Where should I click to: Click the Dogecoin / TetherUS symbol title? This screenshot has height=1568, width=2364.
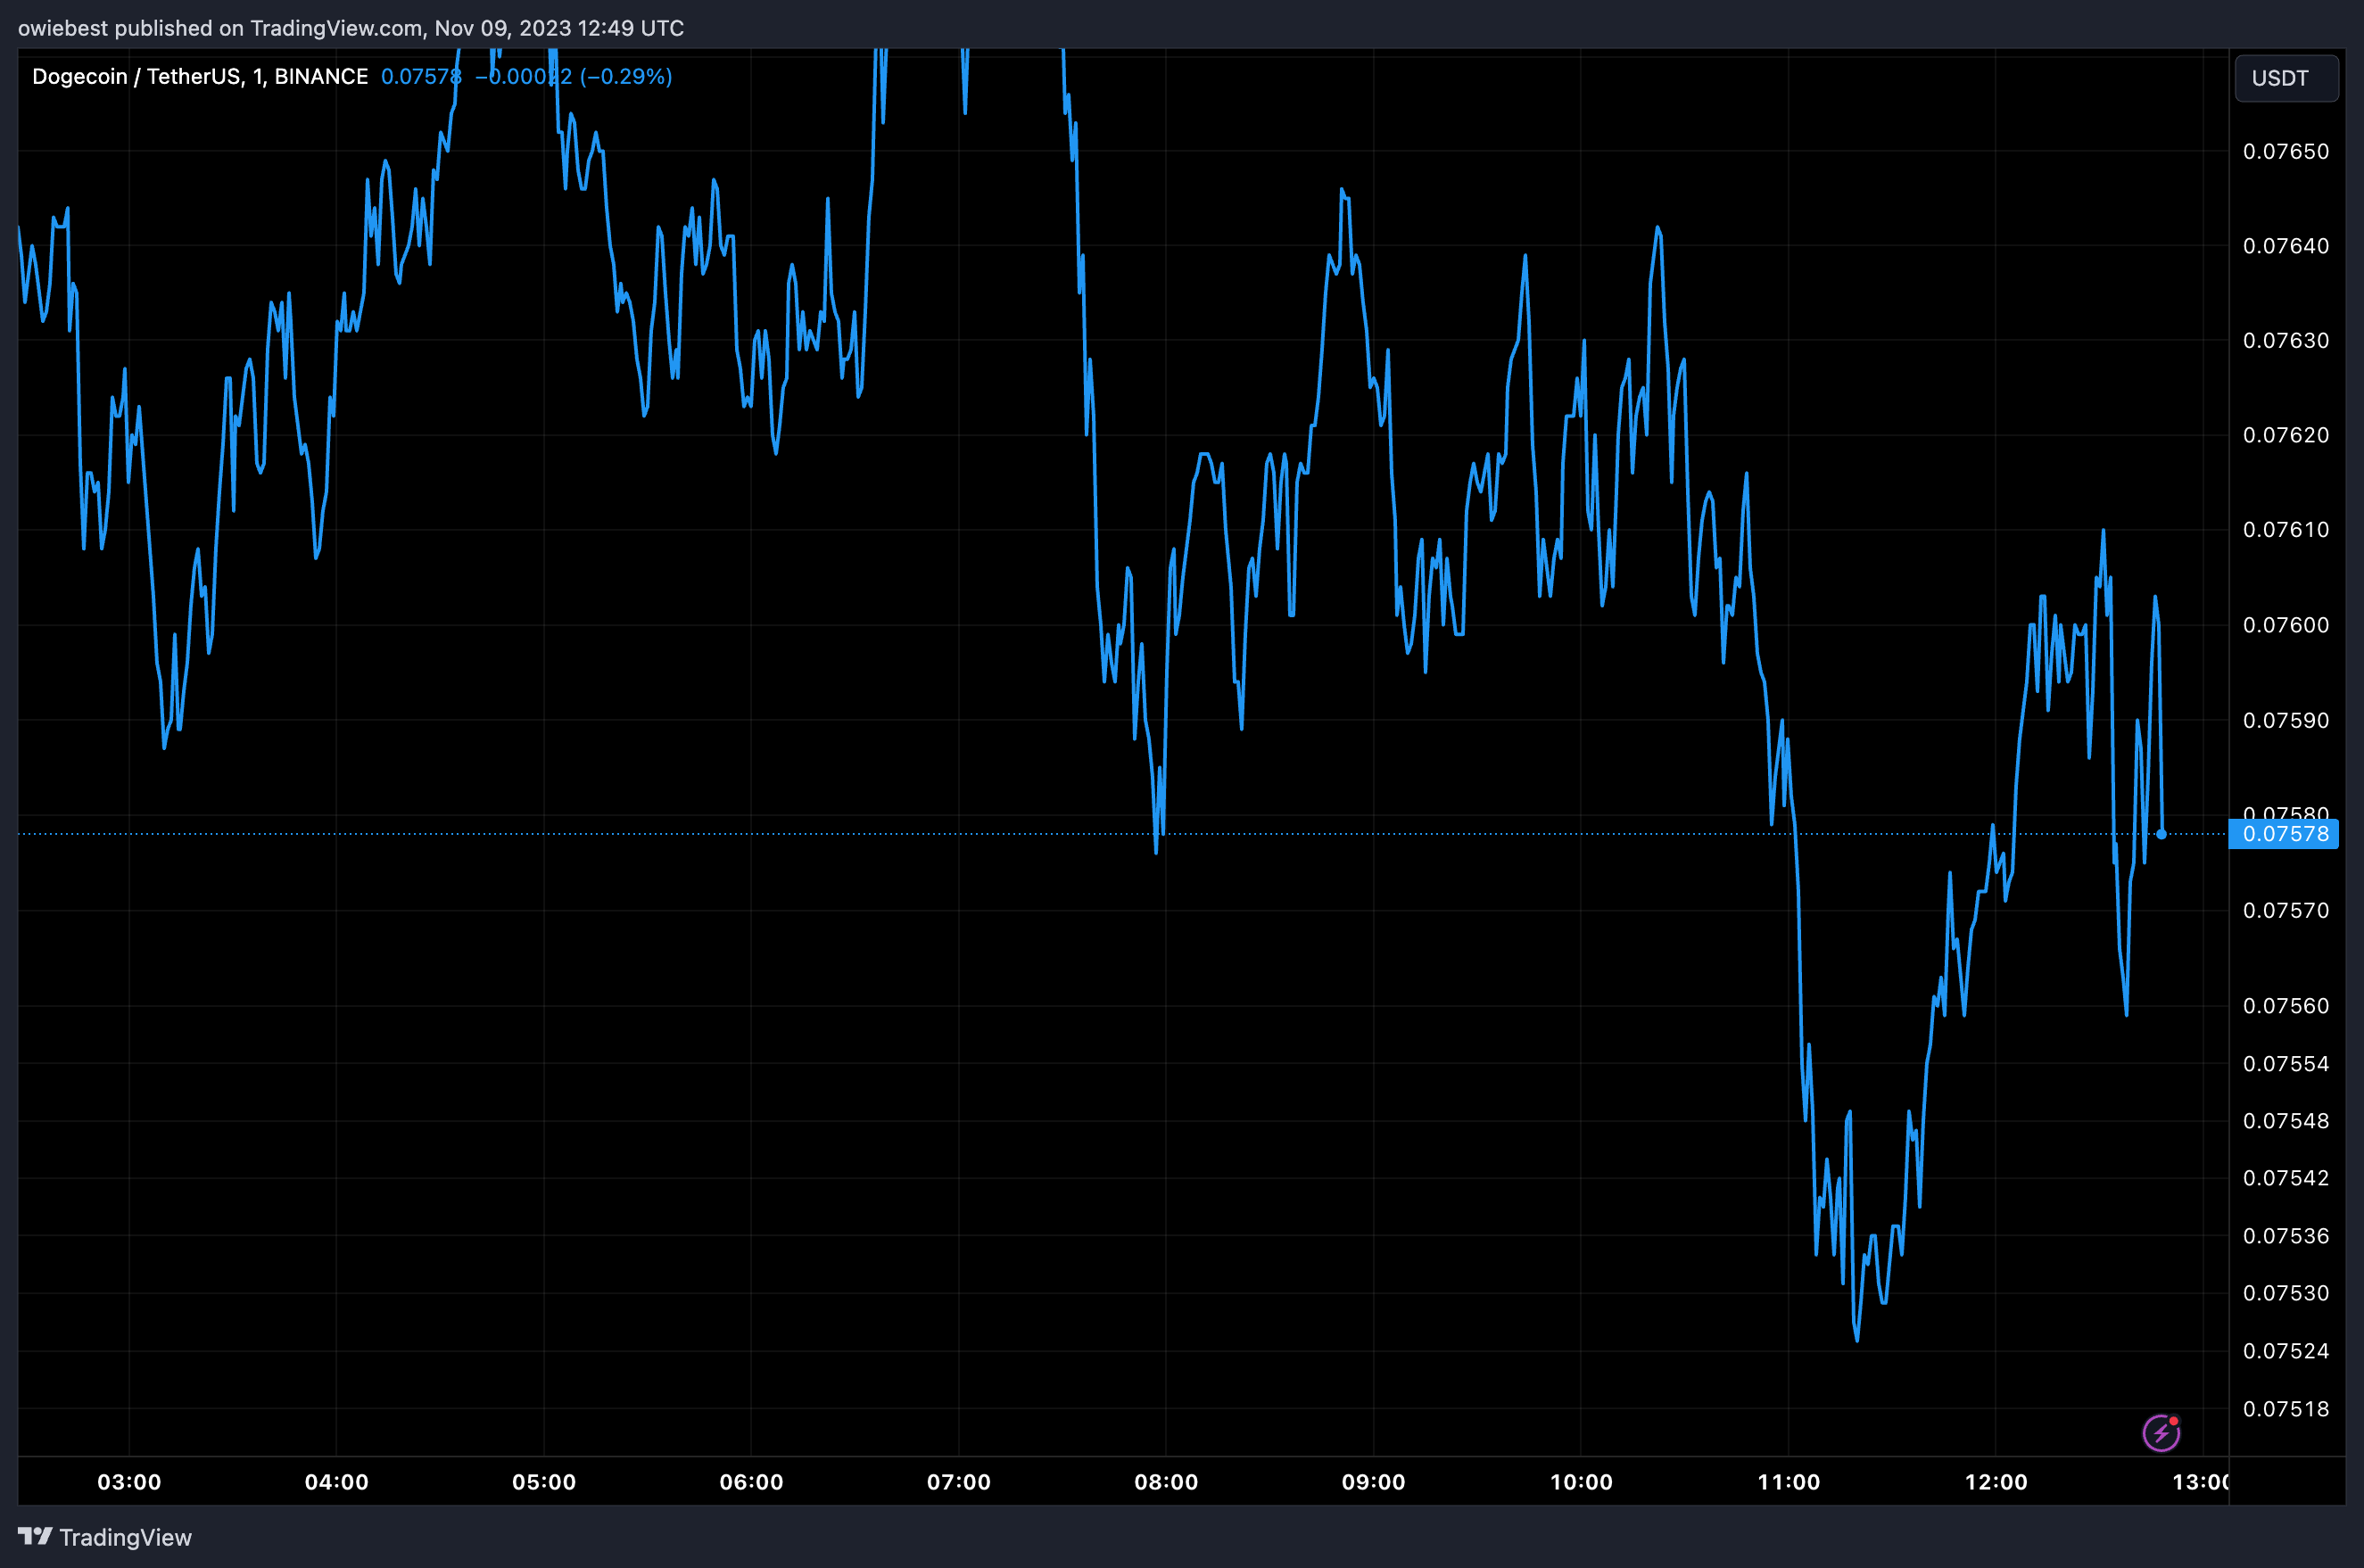coord(200,77)
